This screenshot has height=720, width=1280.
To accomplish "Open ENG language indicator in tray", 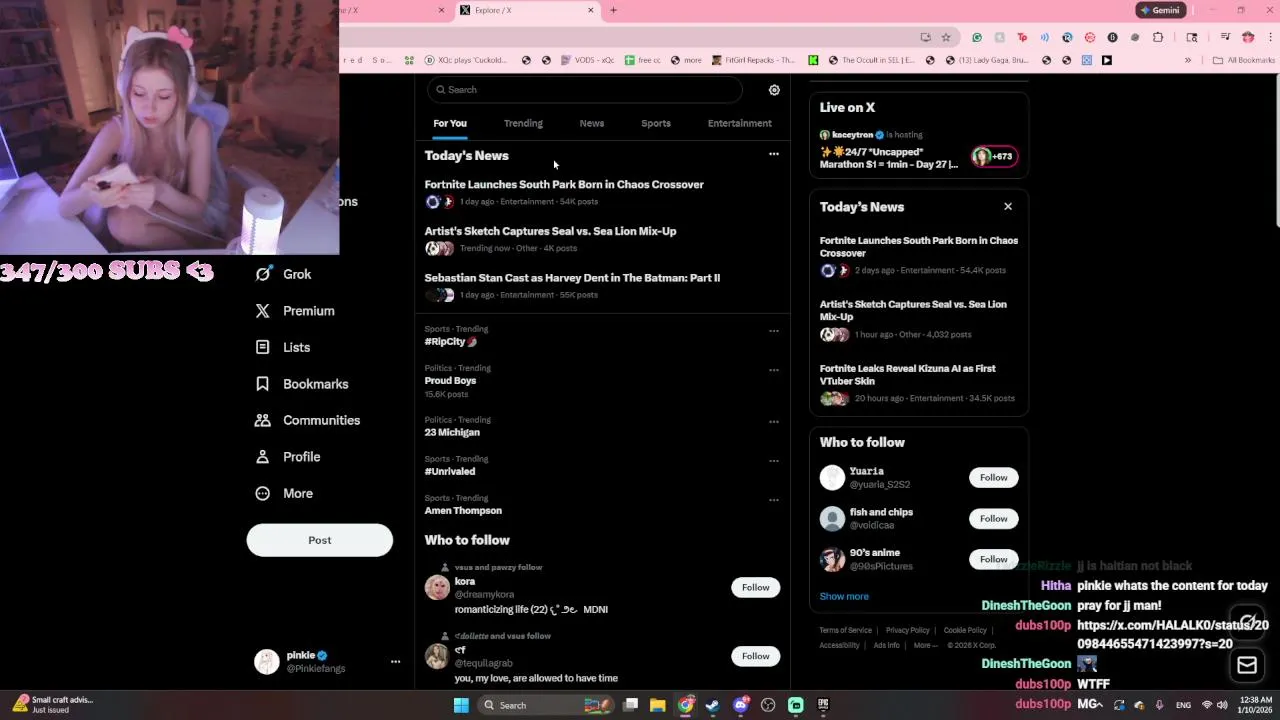I will pos(1183,705).
